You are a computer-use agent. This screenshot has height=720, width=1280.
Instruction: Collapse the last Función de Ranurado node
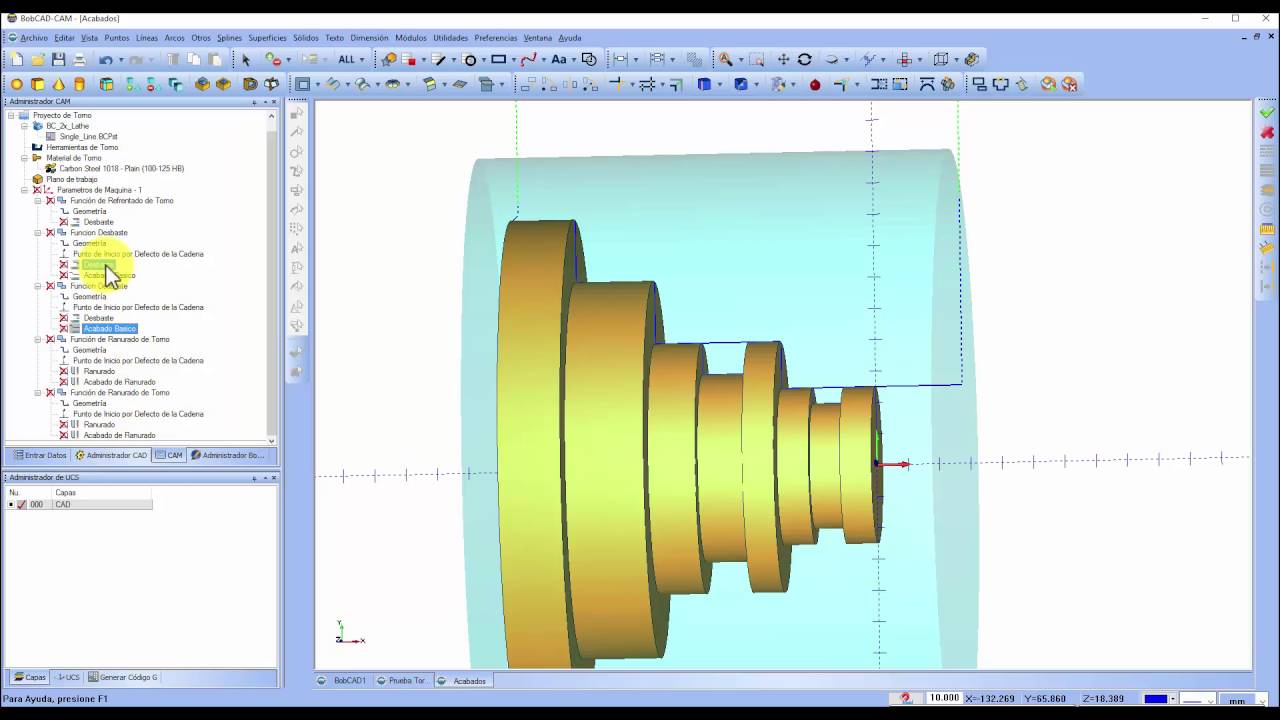coord(38,393)
